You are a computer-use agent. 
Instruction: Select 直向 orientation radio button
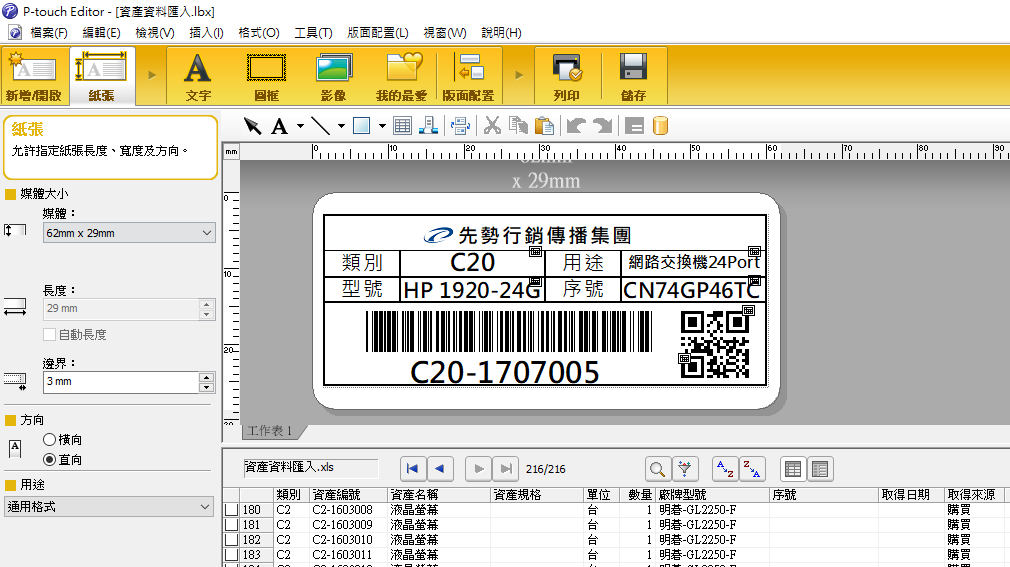coord(50,459)
